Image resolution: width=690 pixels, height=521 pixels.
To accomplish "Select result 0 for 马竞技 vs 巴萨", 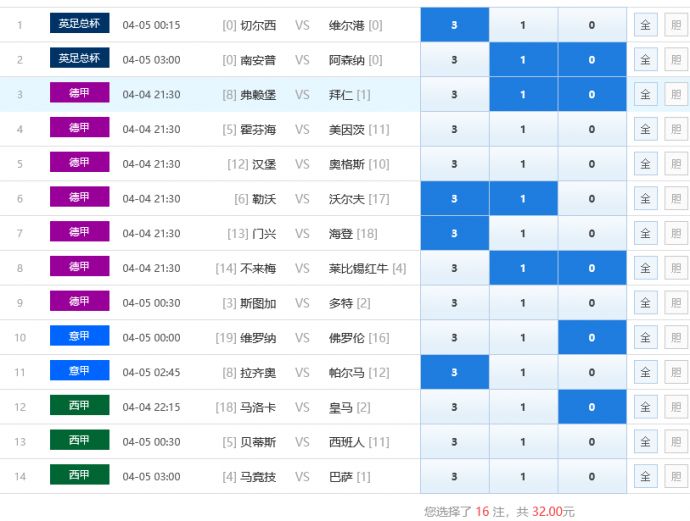I will coord(591,477).
